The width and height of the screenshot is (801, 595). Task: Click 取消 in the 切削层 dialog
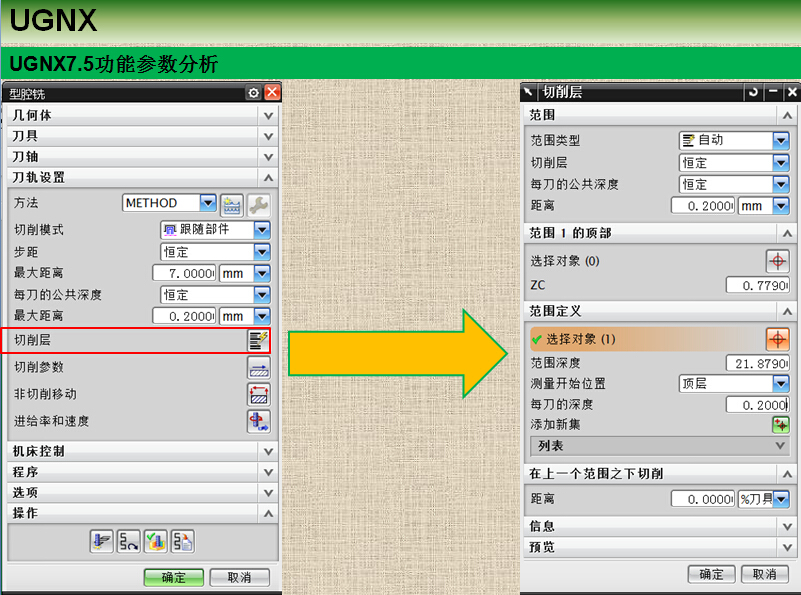click(x=765, y=574)
